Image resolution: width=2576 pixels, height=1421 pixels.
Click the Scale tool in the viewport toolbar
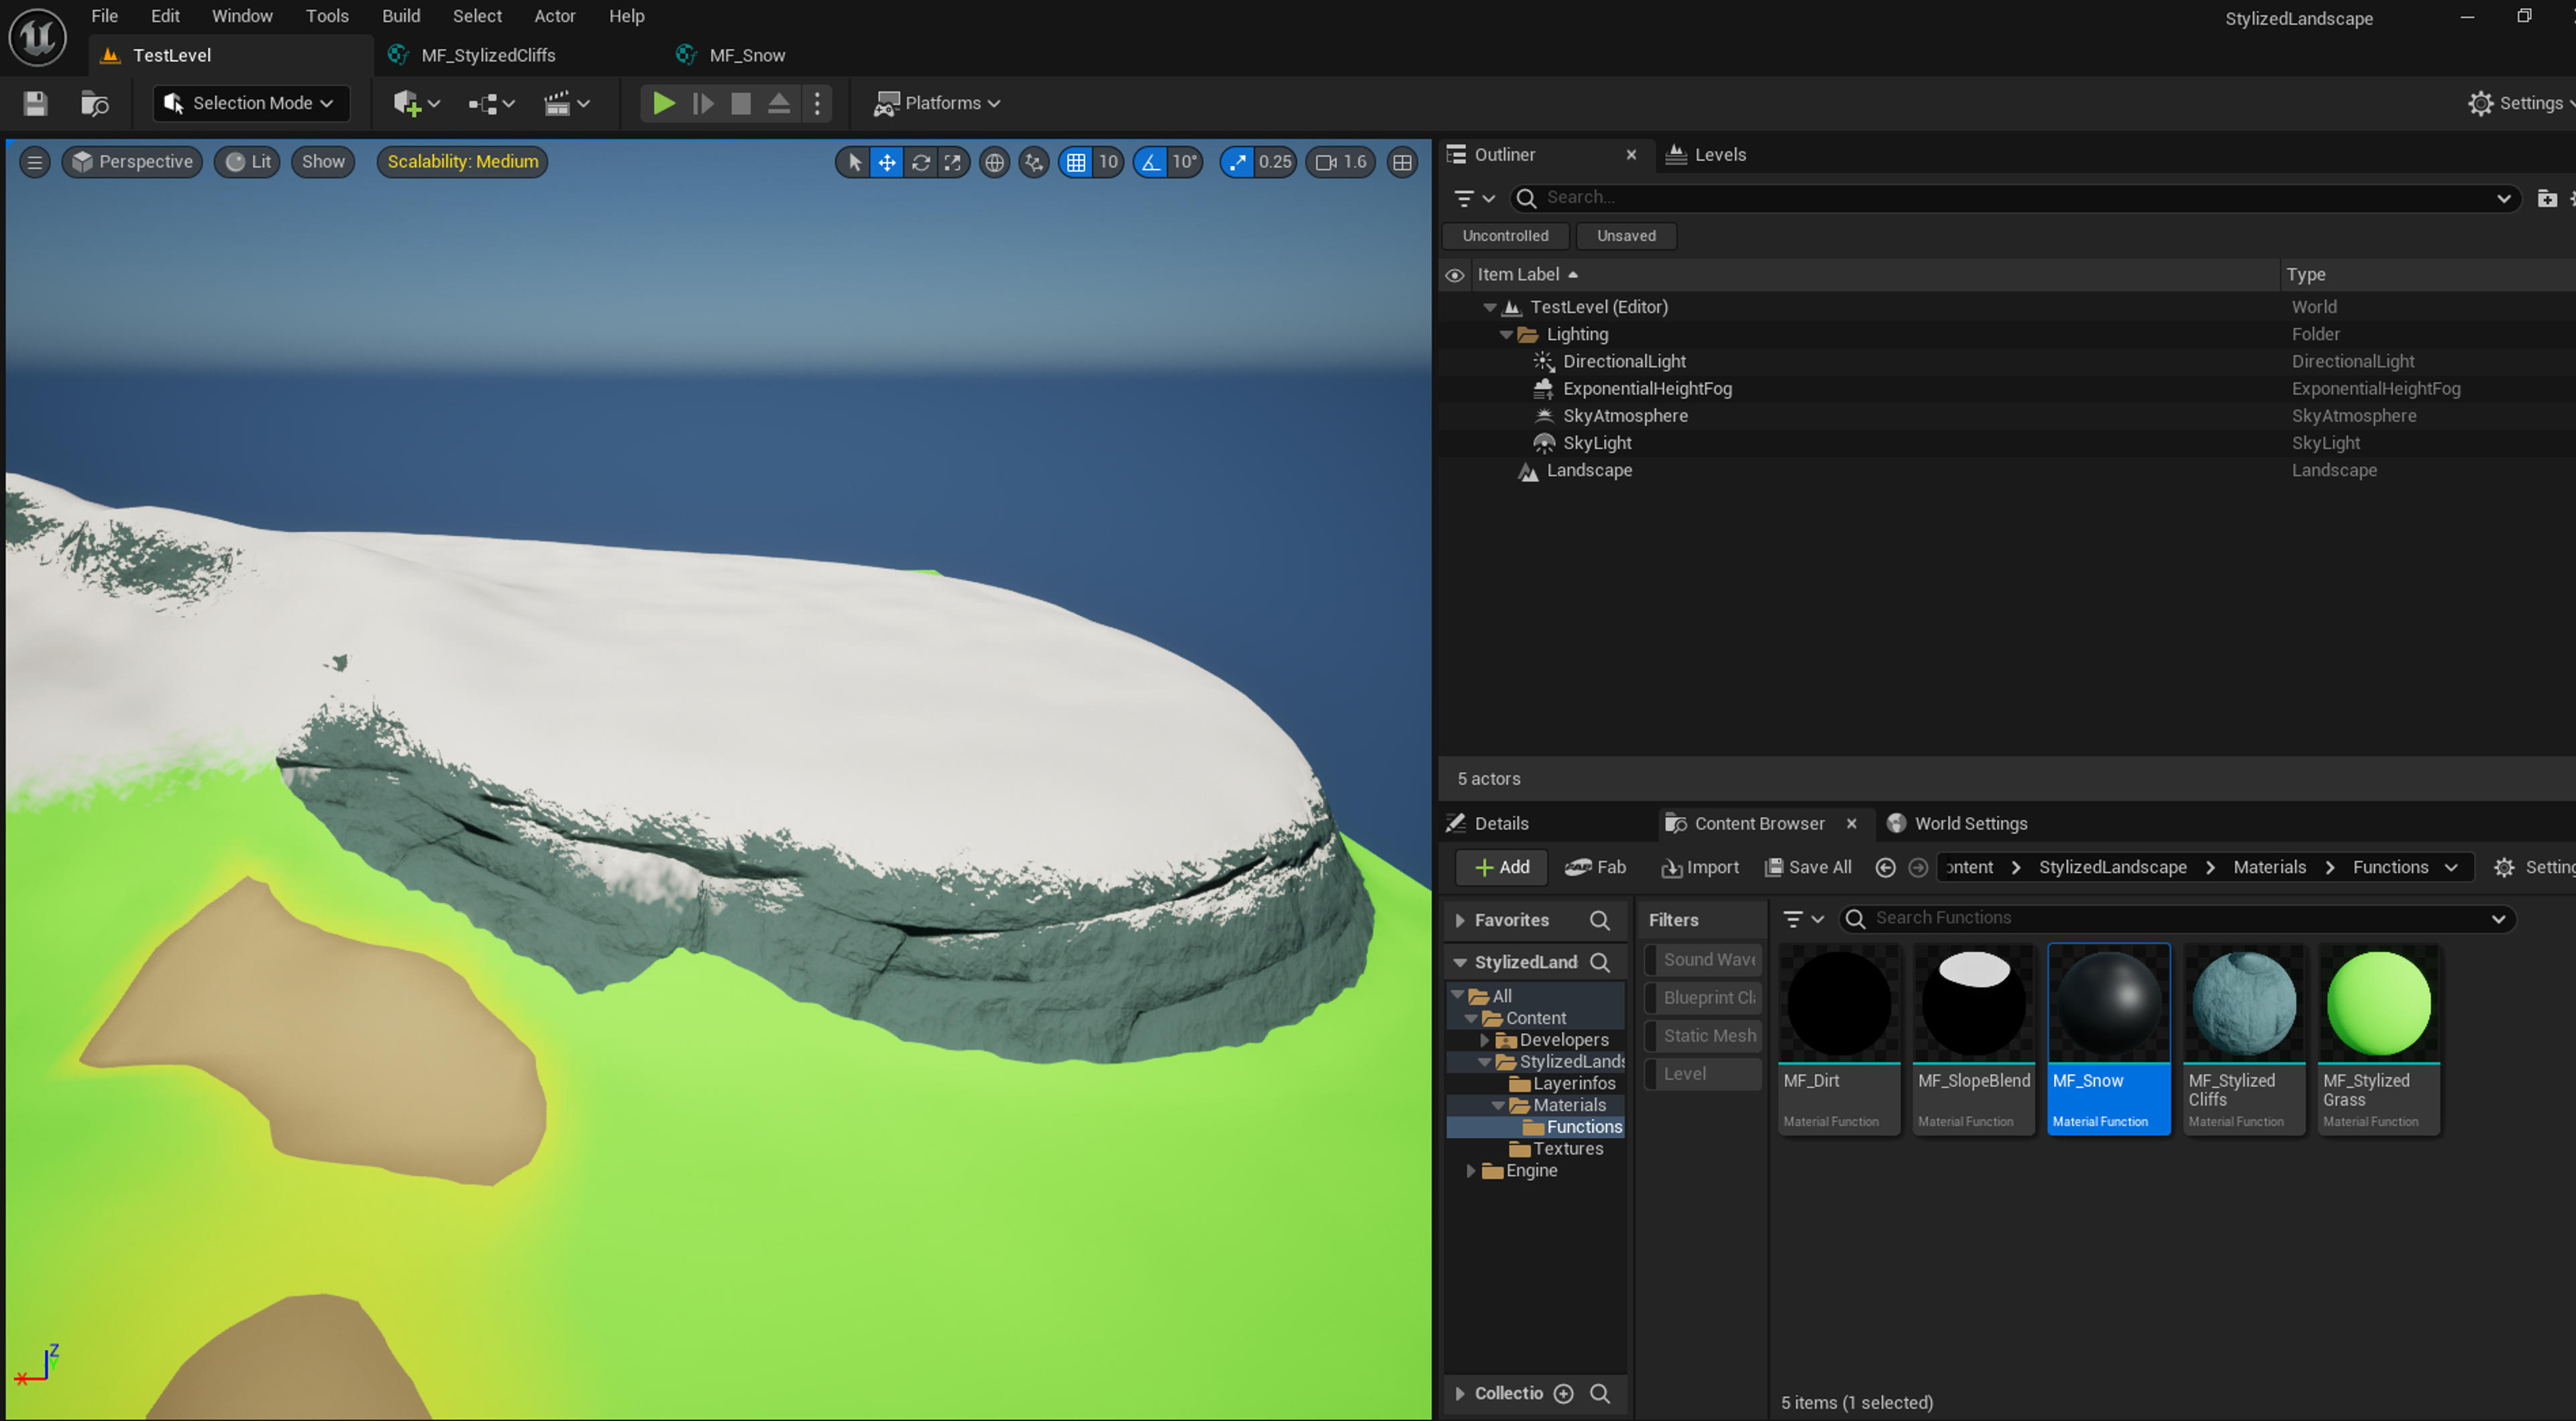(x=953, y=162)
